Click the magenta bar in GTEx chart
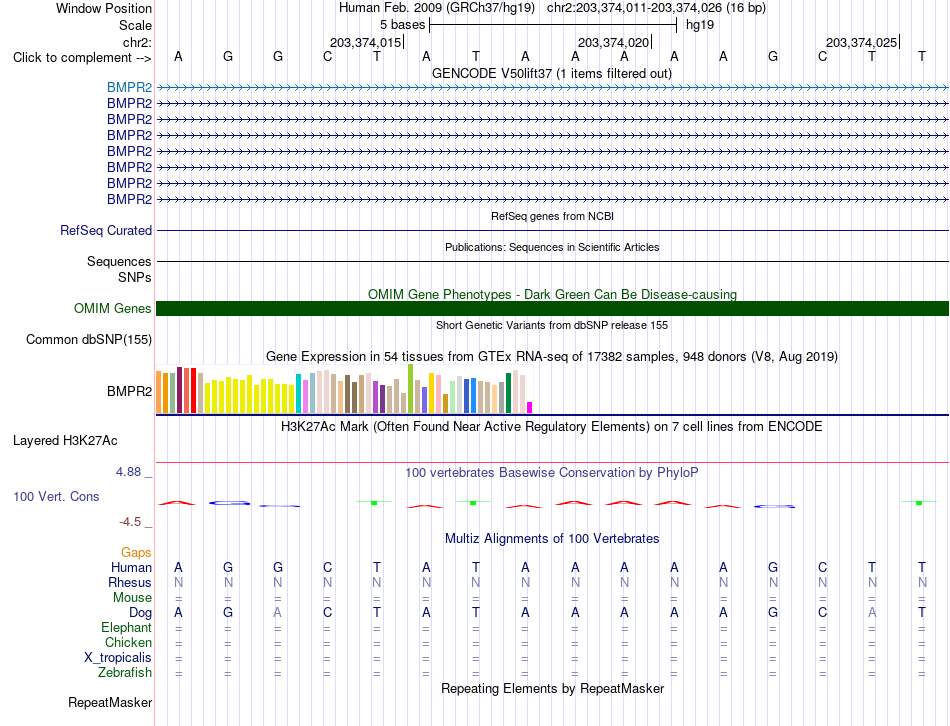The image size is (950, 726). [530, 407]
